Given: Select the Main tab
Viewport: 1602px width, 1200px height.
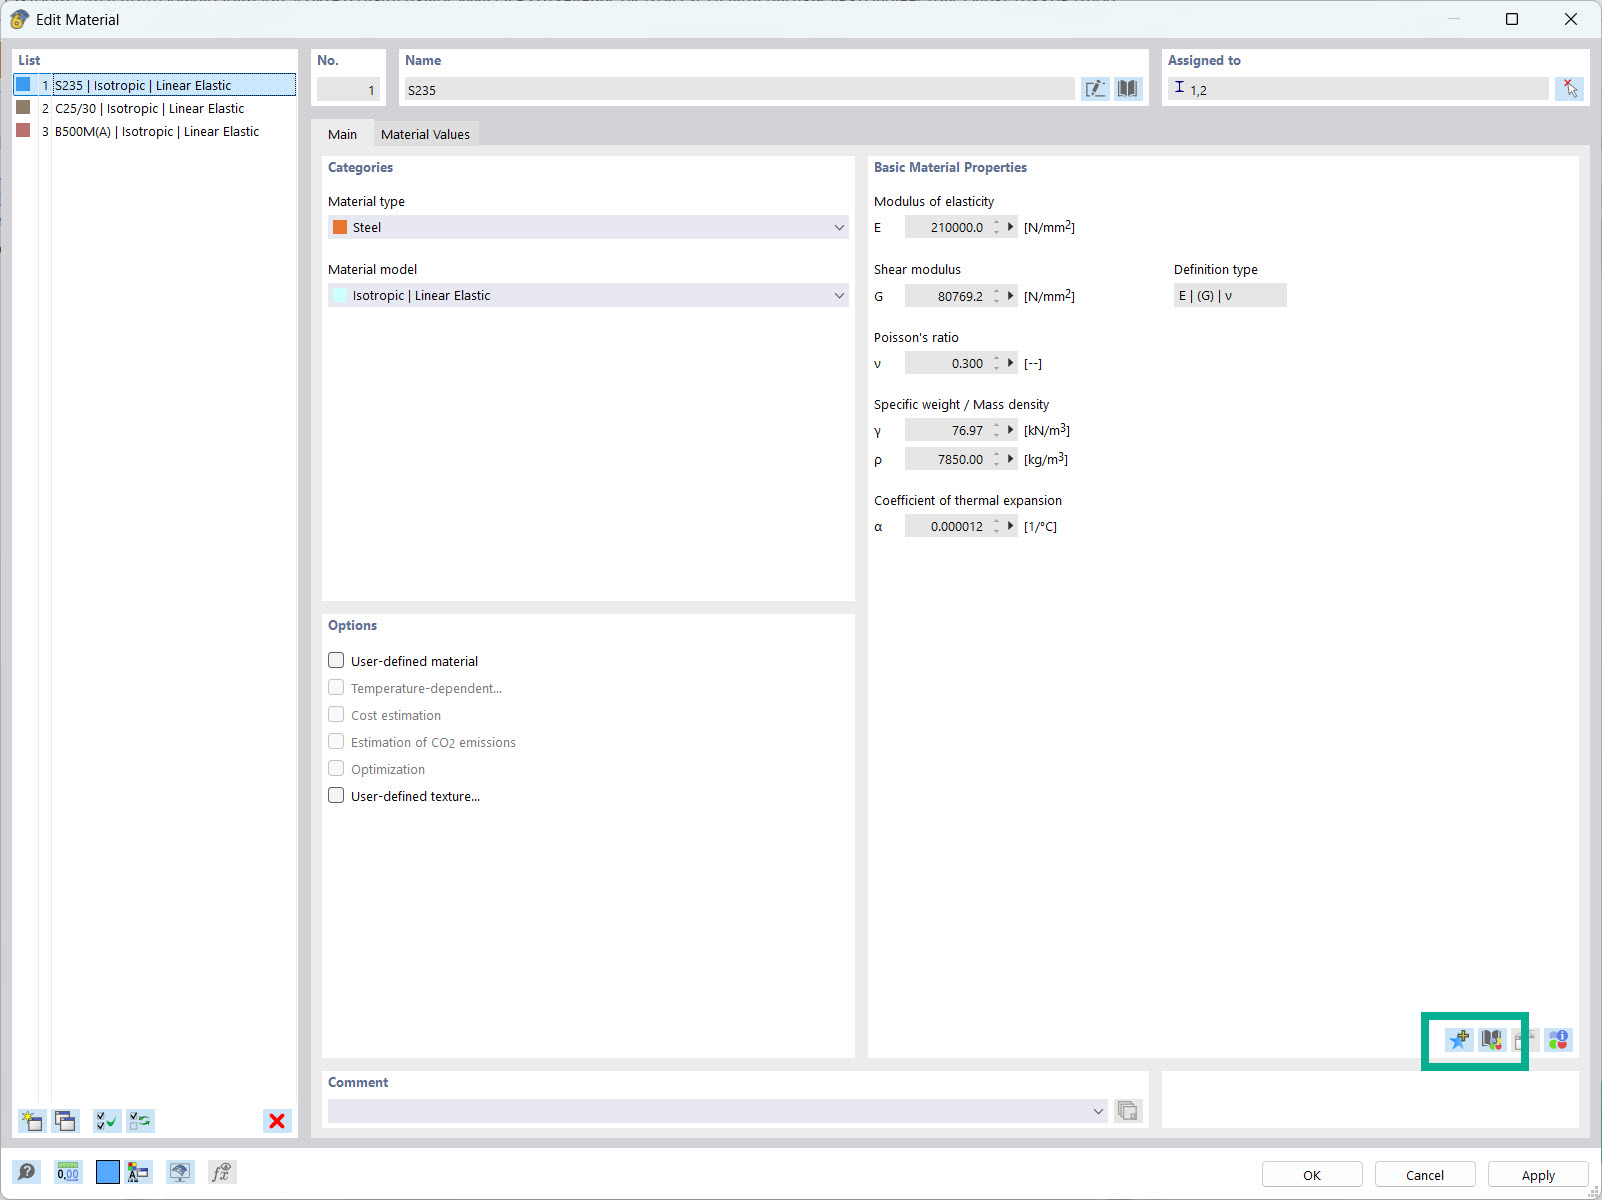Looking at the screenshot, I should (x=342, y=133).
